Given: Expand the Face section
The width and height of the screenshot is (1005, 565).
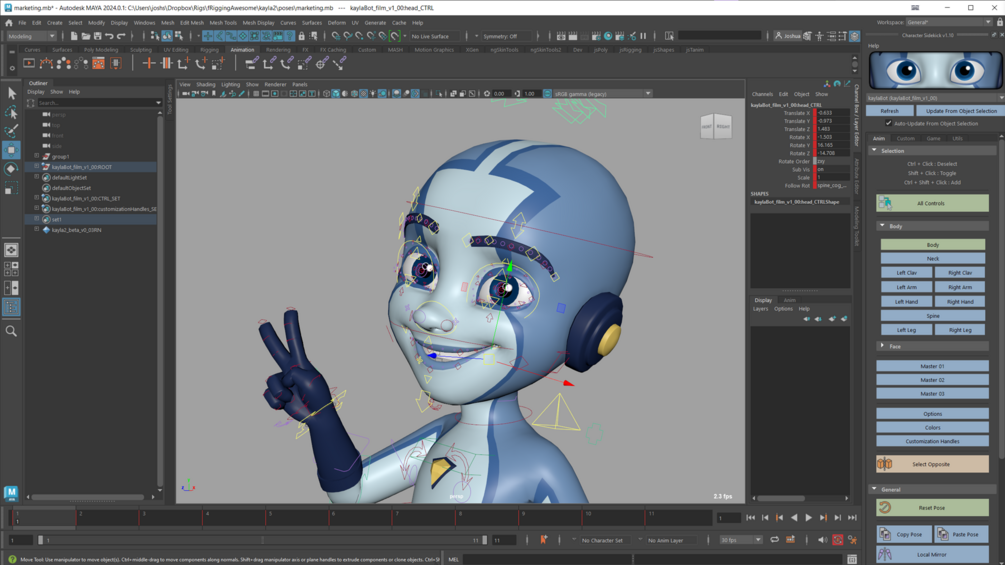Looking at the screenshot, I should pyautogui.click(x=882, y=346).
